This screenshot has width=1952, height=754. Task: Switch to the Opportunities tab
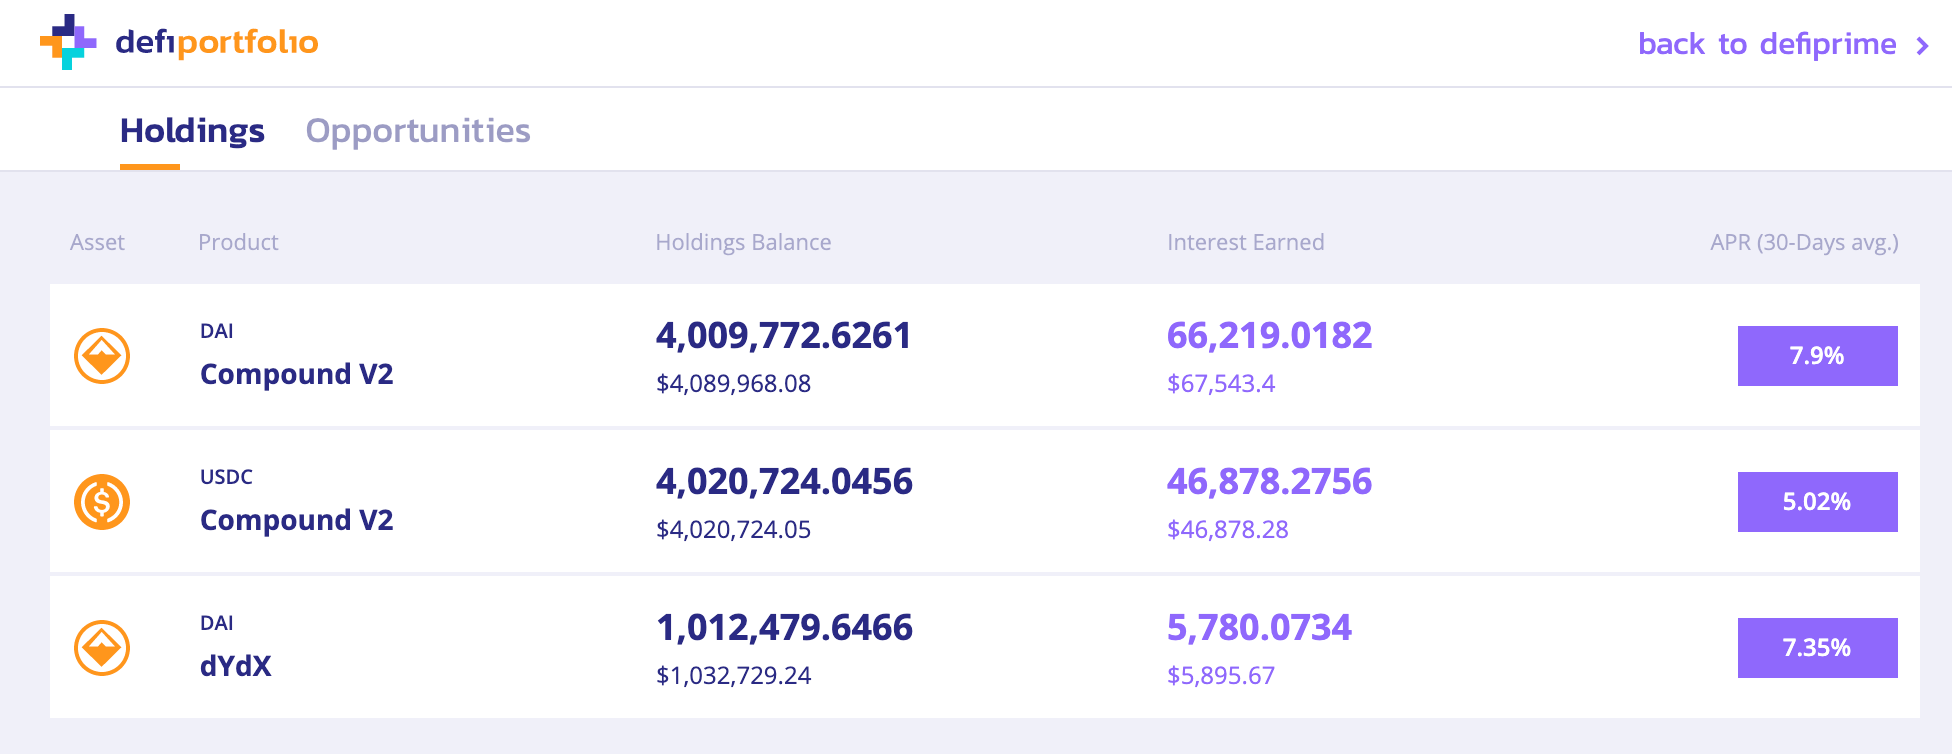(x=418, y=131)
